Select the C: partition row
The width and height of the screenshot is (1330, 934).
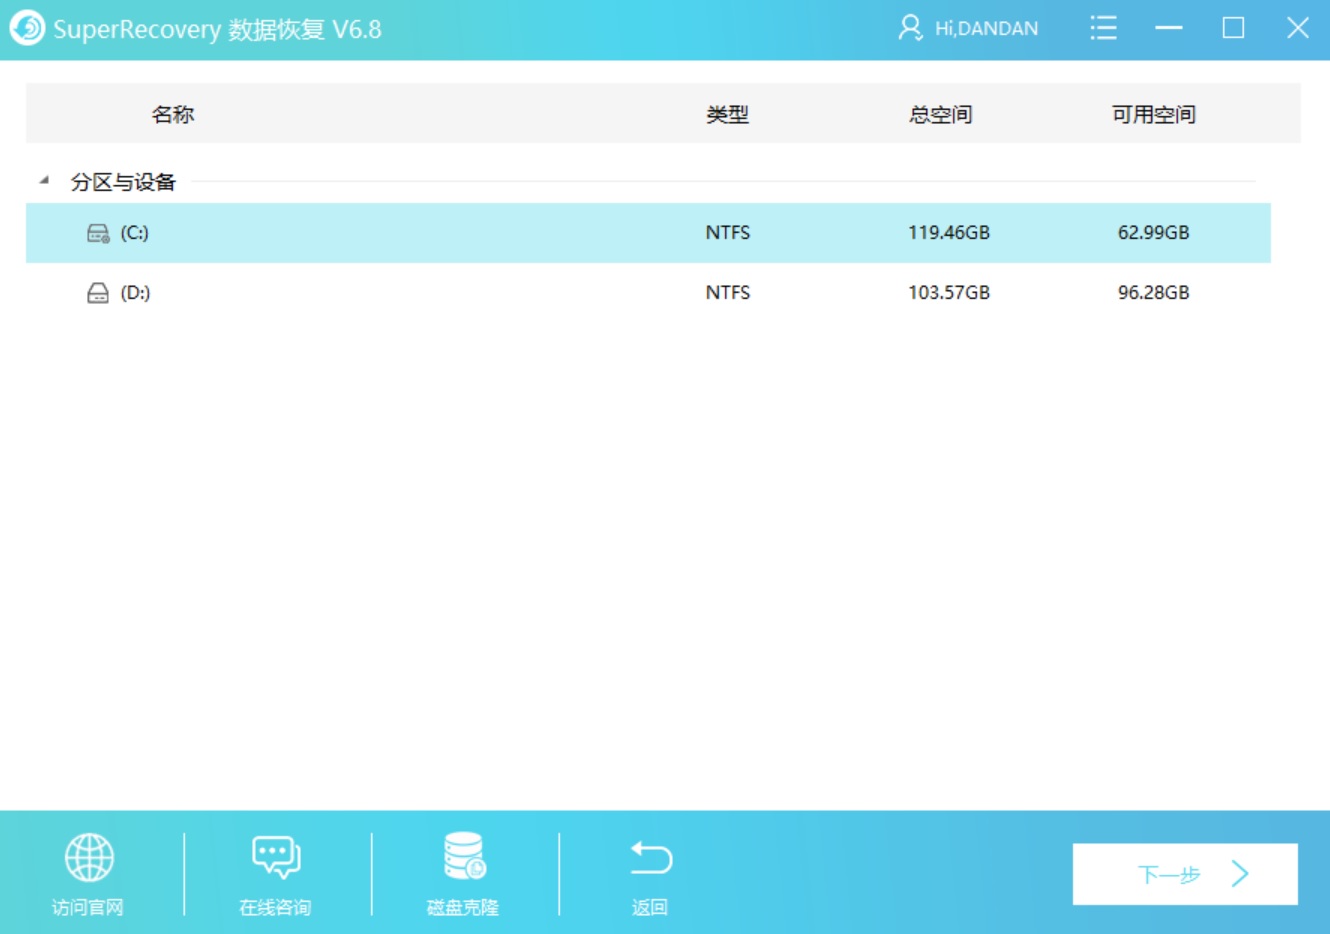[x=400, y=231]
